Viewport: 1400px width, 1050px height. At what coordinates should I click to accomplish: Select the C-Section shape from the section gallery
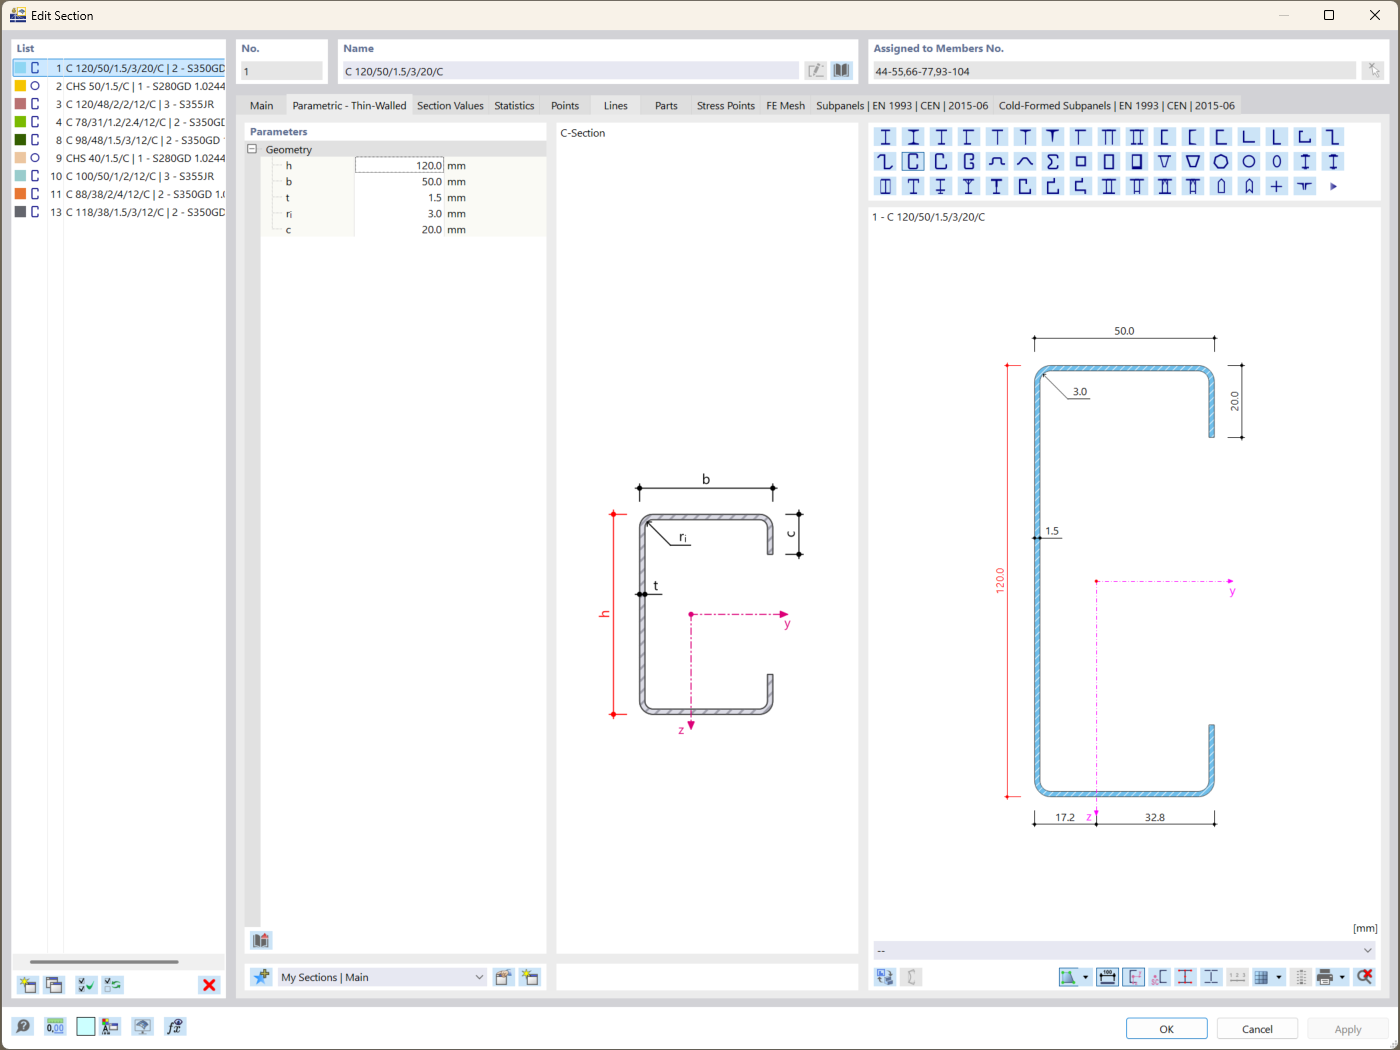click(x=913, y=161)
